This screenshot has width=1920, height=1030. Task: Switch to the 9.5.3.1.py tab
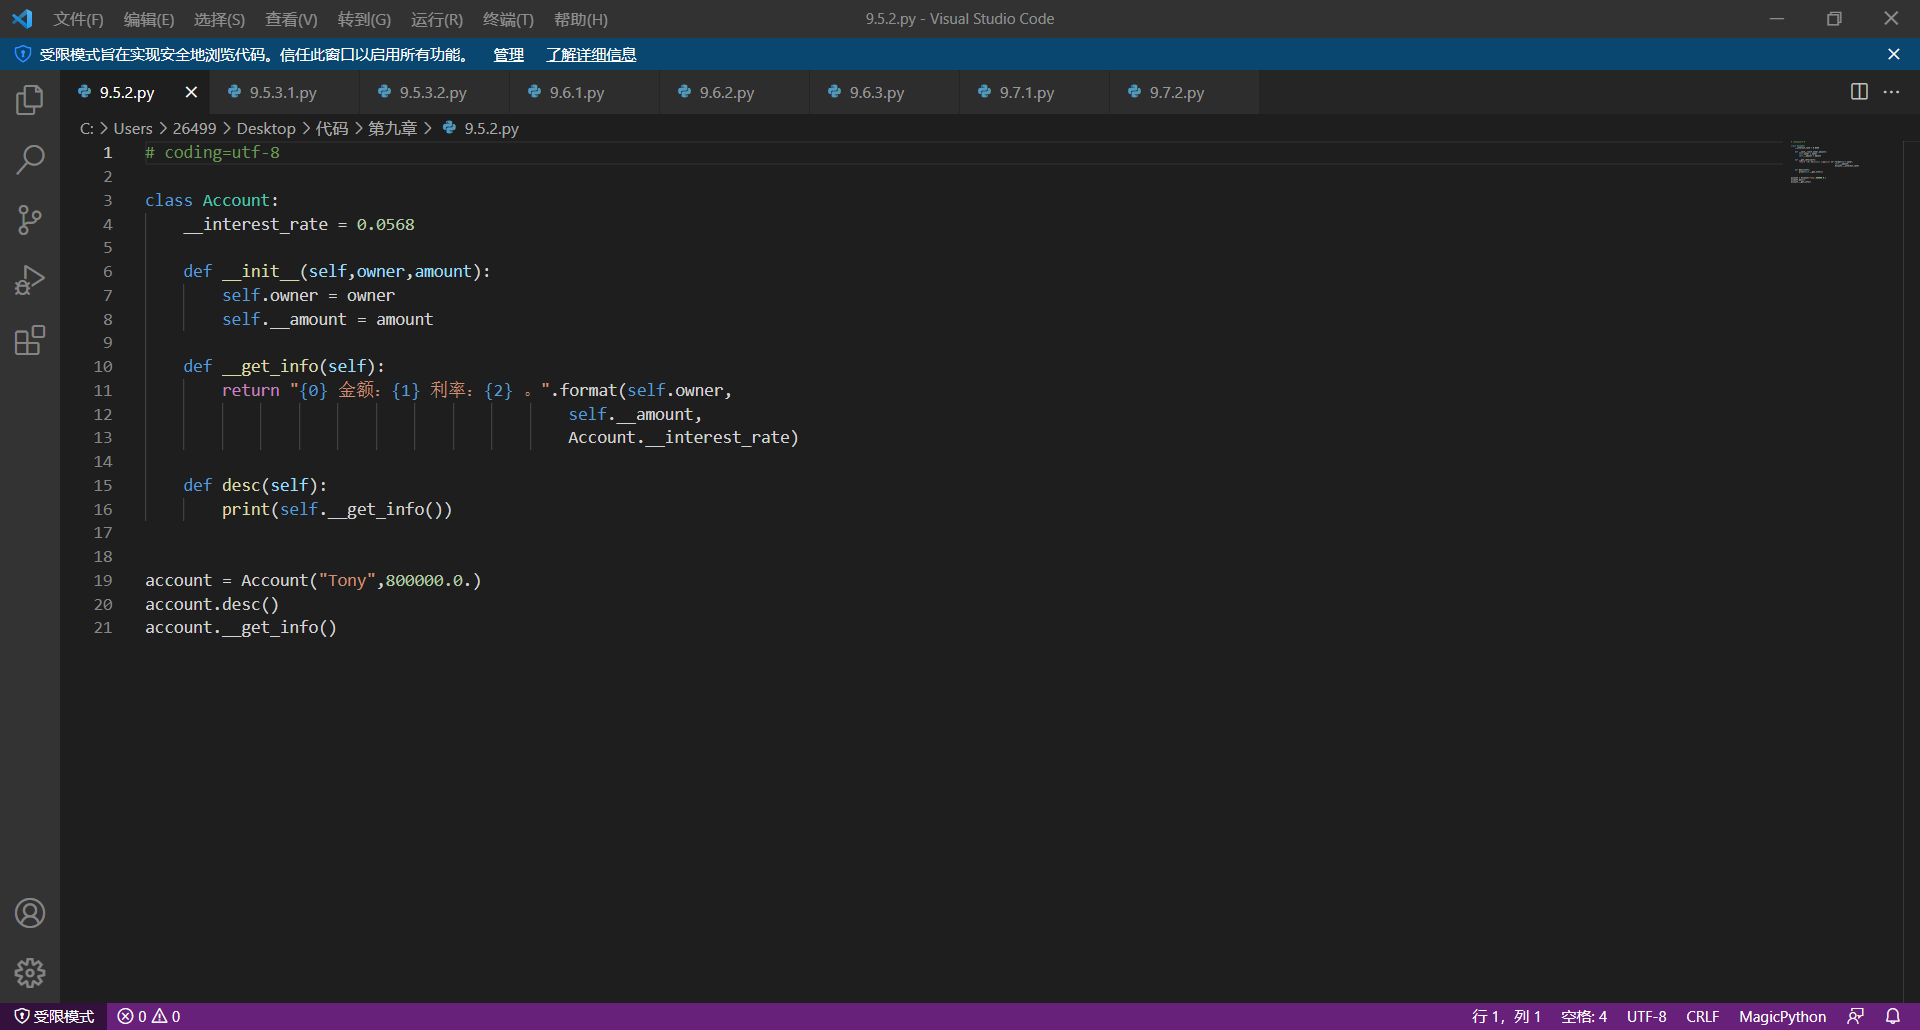tap(284, 92)
